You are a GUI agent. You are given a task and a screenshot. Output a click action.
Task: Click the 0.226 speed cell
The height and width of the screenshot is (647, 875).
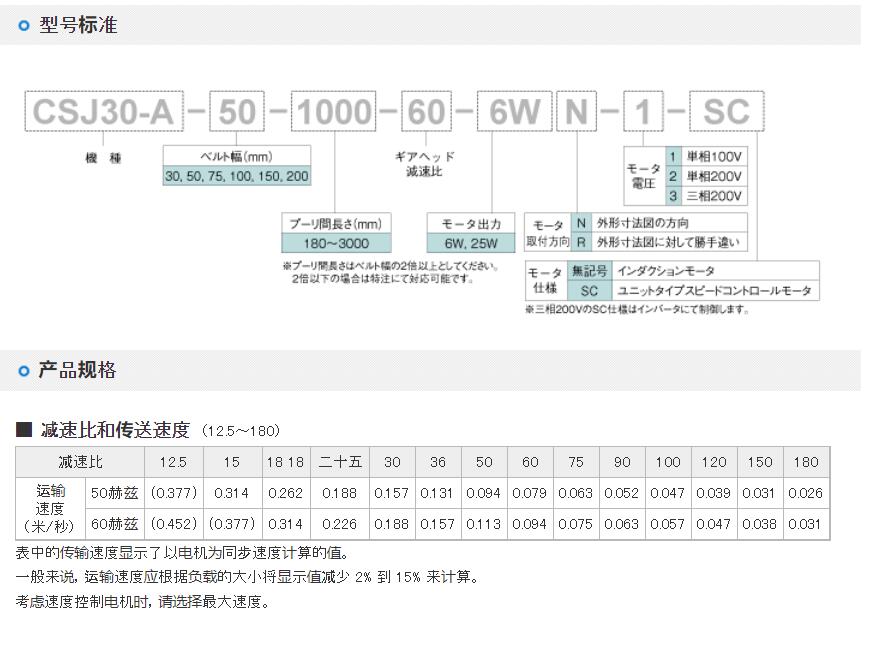coord(340,524)
